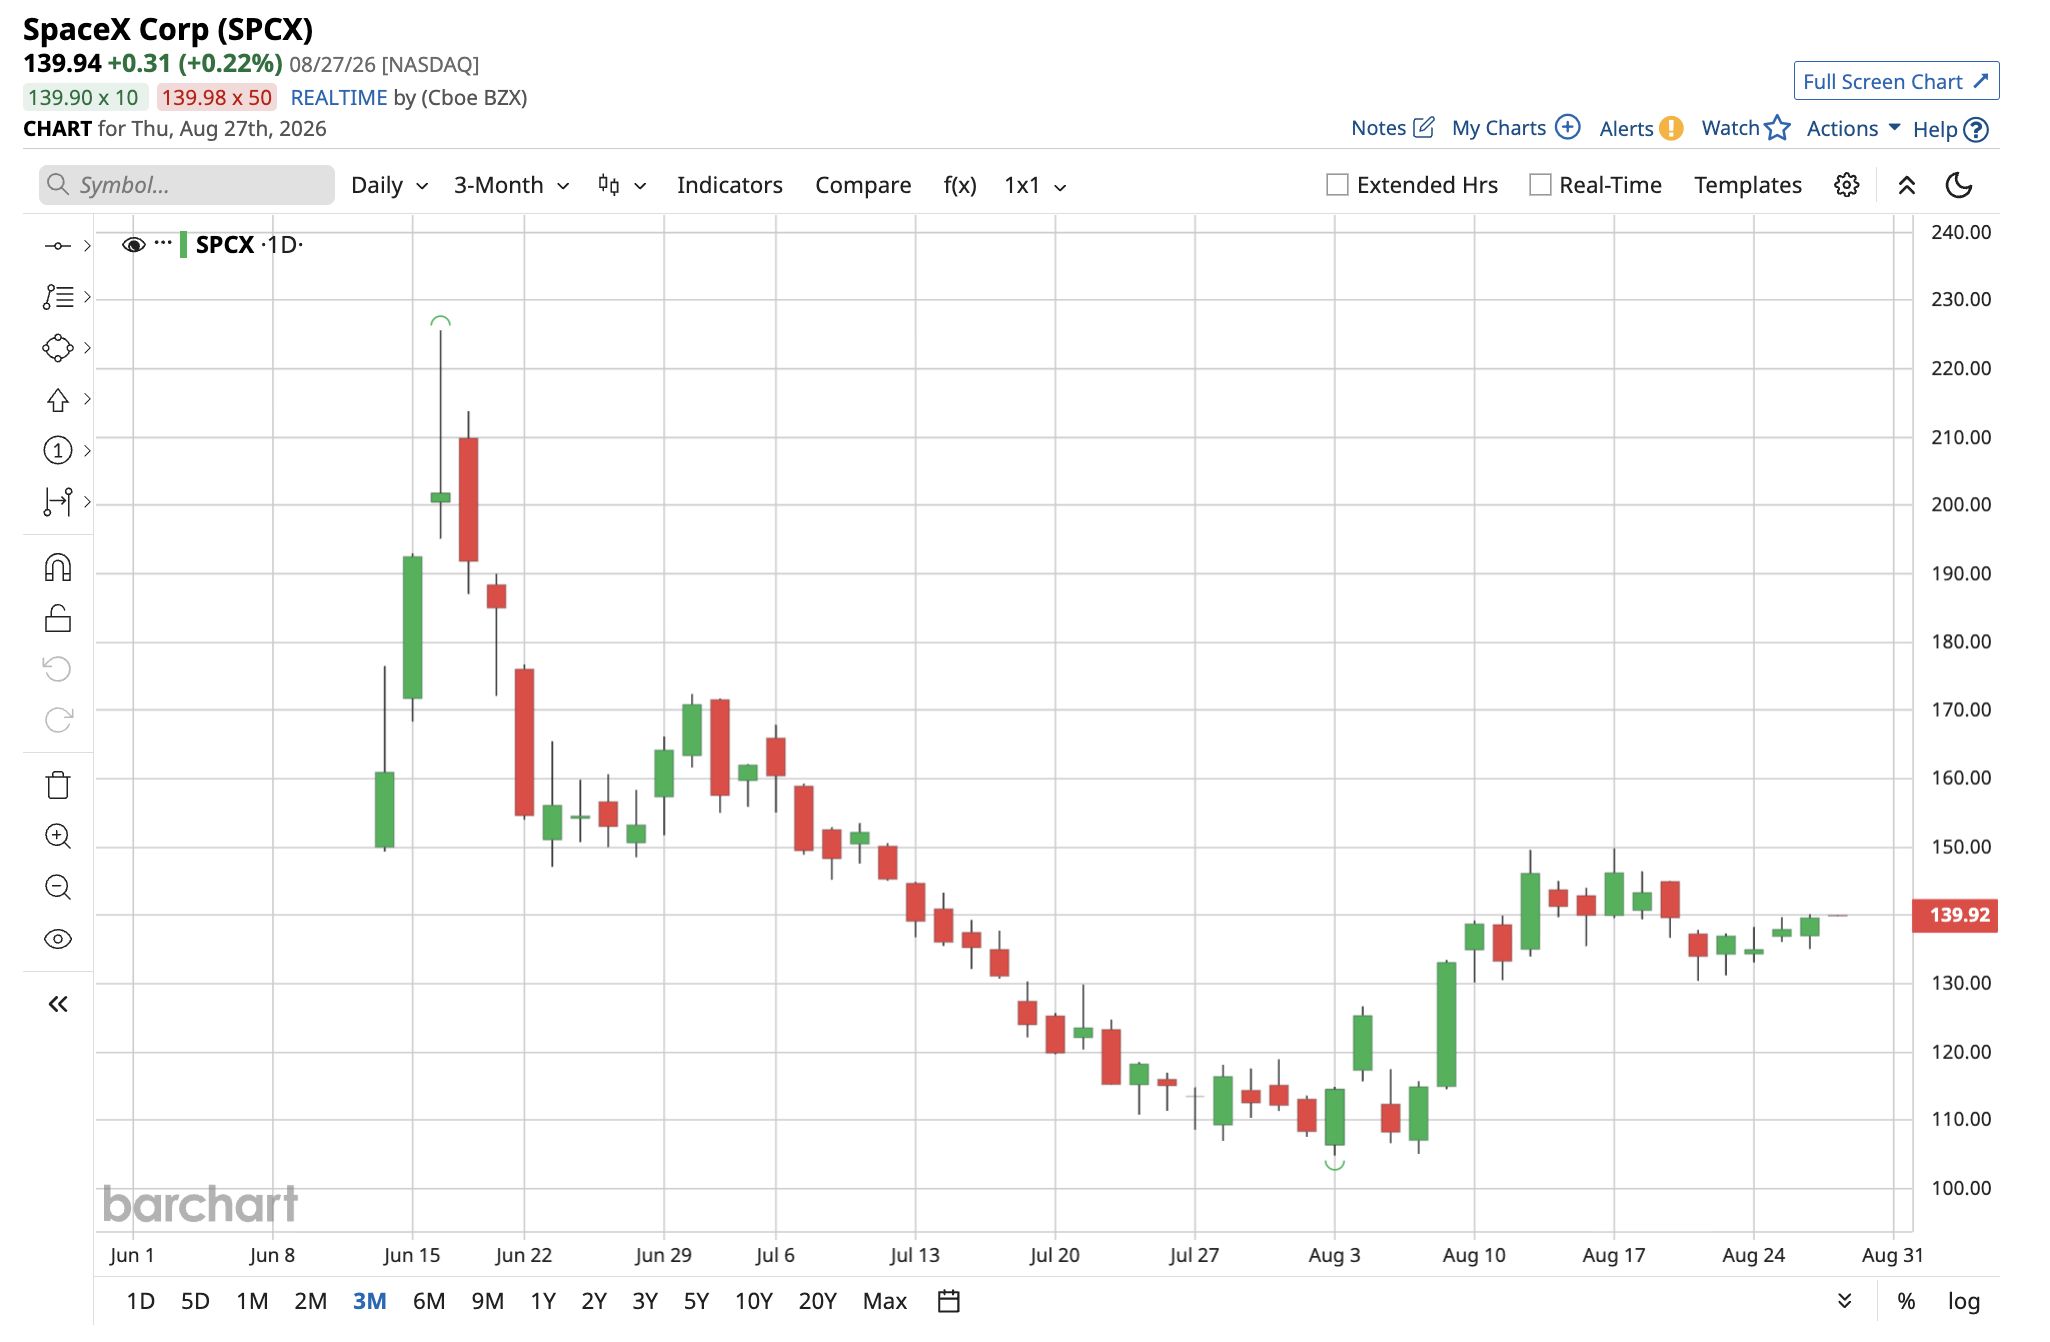Open SPCX series more options menu
2050x1342 pixels.
tap(163, 243)
